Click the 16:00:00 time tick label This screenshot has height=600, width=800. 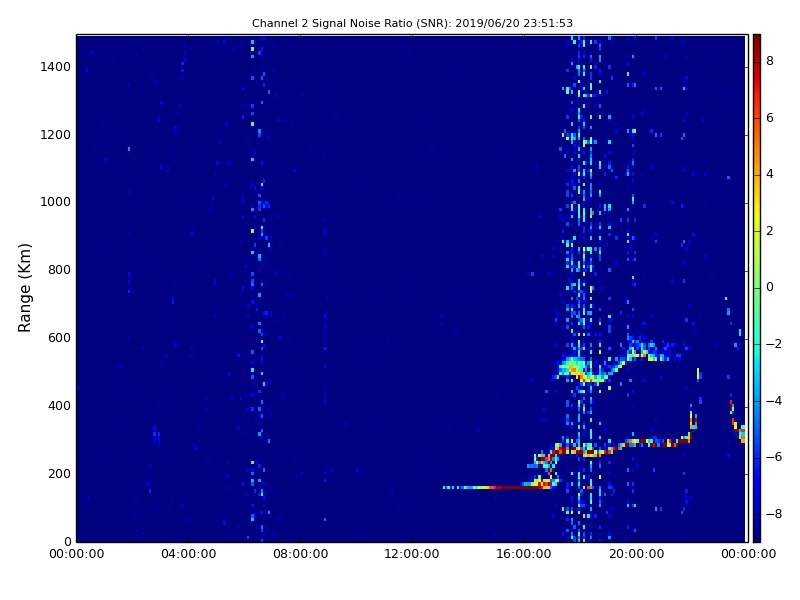[524, 554]
